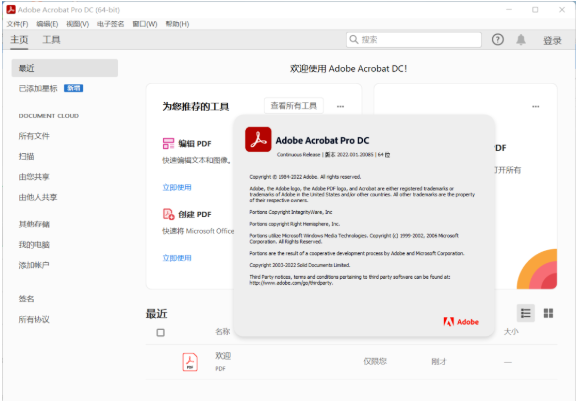Image resolution: width=576 pixels, height=401 pixels.
Task: Click the 大小 column header
Action: [x=511, y=332]
